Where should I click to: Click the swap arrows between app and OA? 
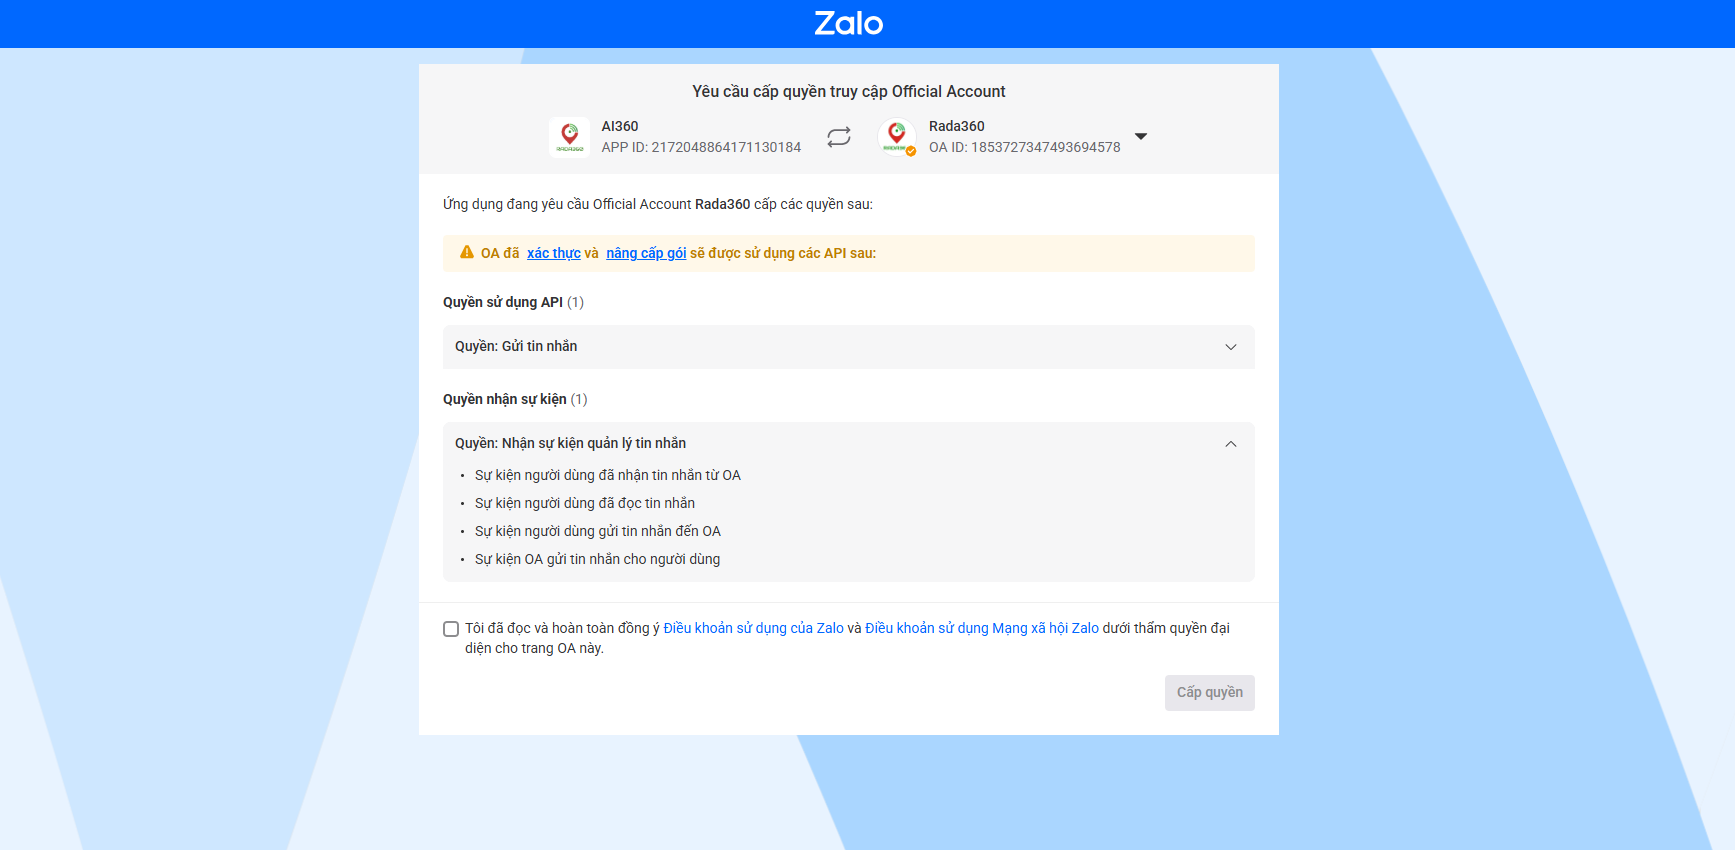point(838,137)
